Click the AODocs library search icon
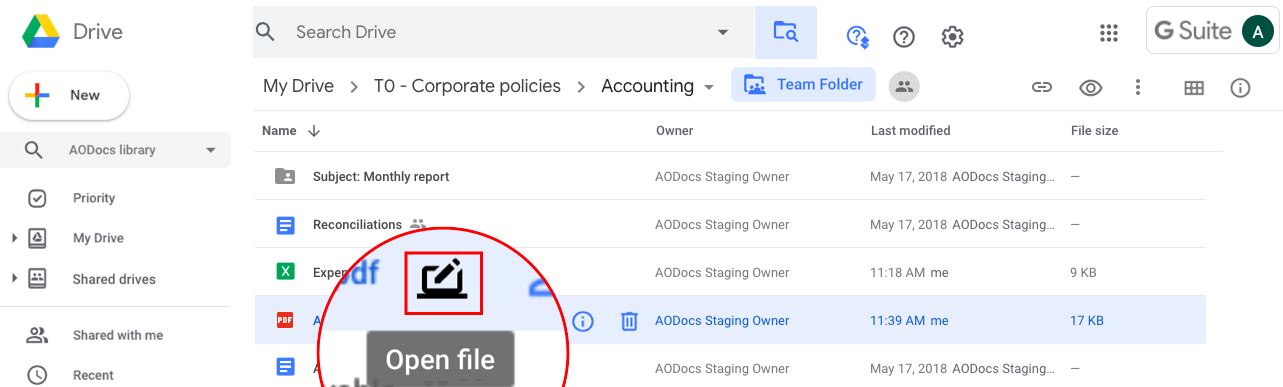 click(33, 150)
